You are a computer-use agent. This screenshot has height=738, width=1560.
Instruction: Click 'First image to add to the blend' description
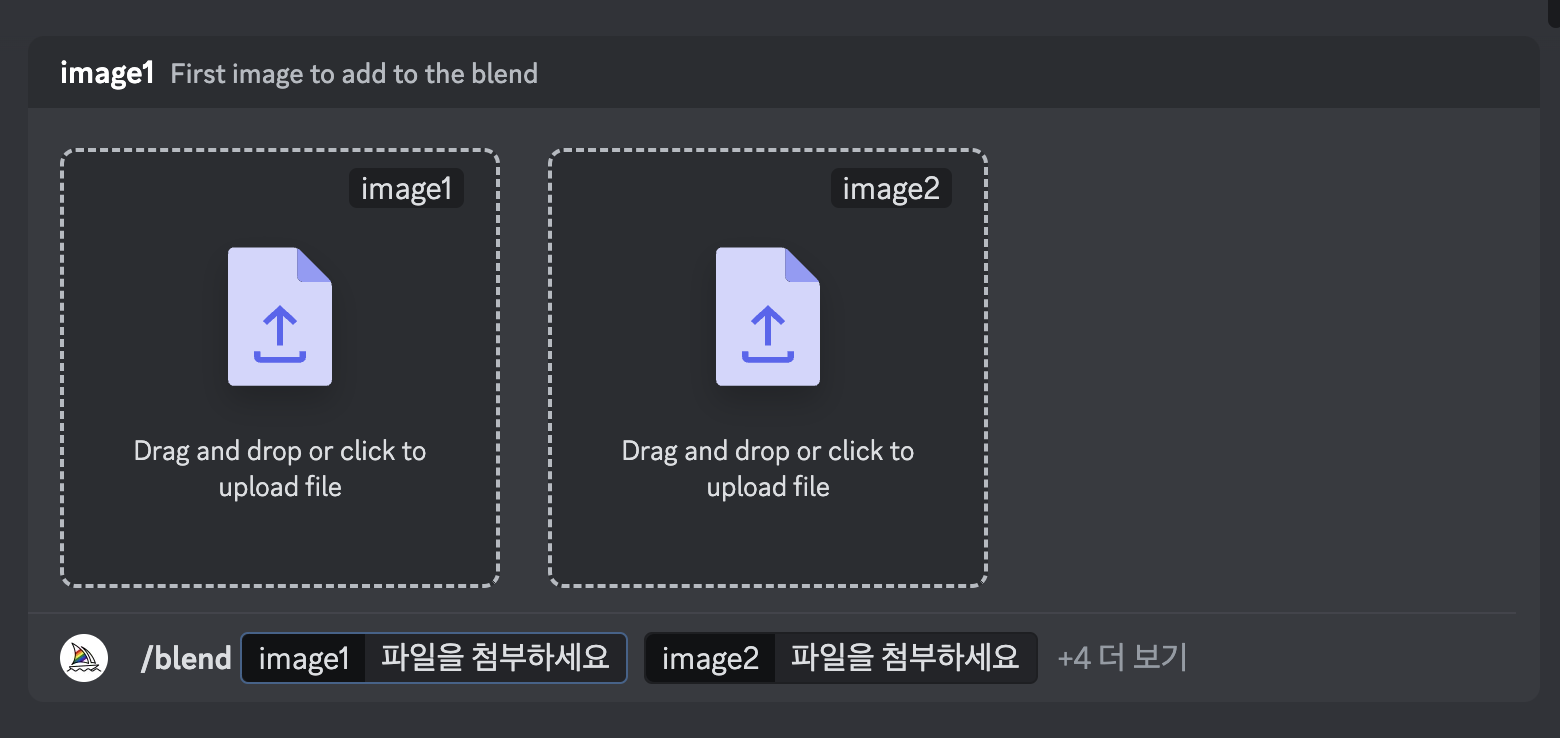point(354,74)
